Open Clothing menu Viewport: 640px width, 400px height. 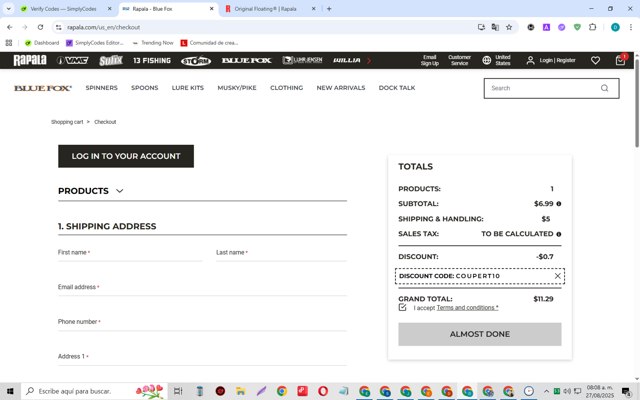tap(287, 88)
